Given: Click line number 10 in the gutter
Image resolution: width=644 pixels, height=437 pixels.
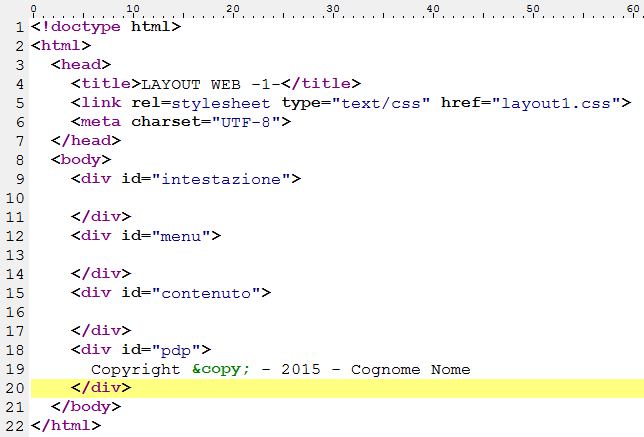Looking at the screenshot, I should (14, 197).
